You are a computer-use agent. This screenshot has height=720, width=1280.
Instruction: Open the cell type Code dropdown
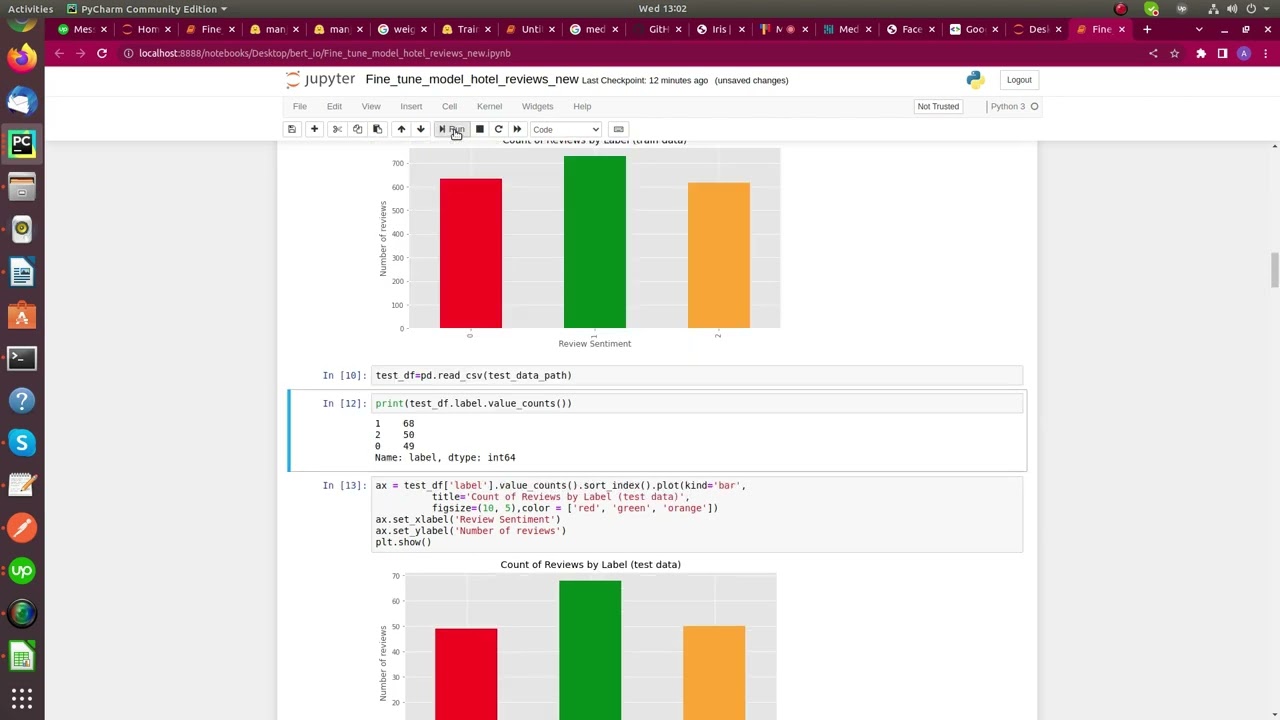(566, 129)
